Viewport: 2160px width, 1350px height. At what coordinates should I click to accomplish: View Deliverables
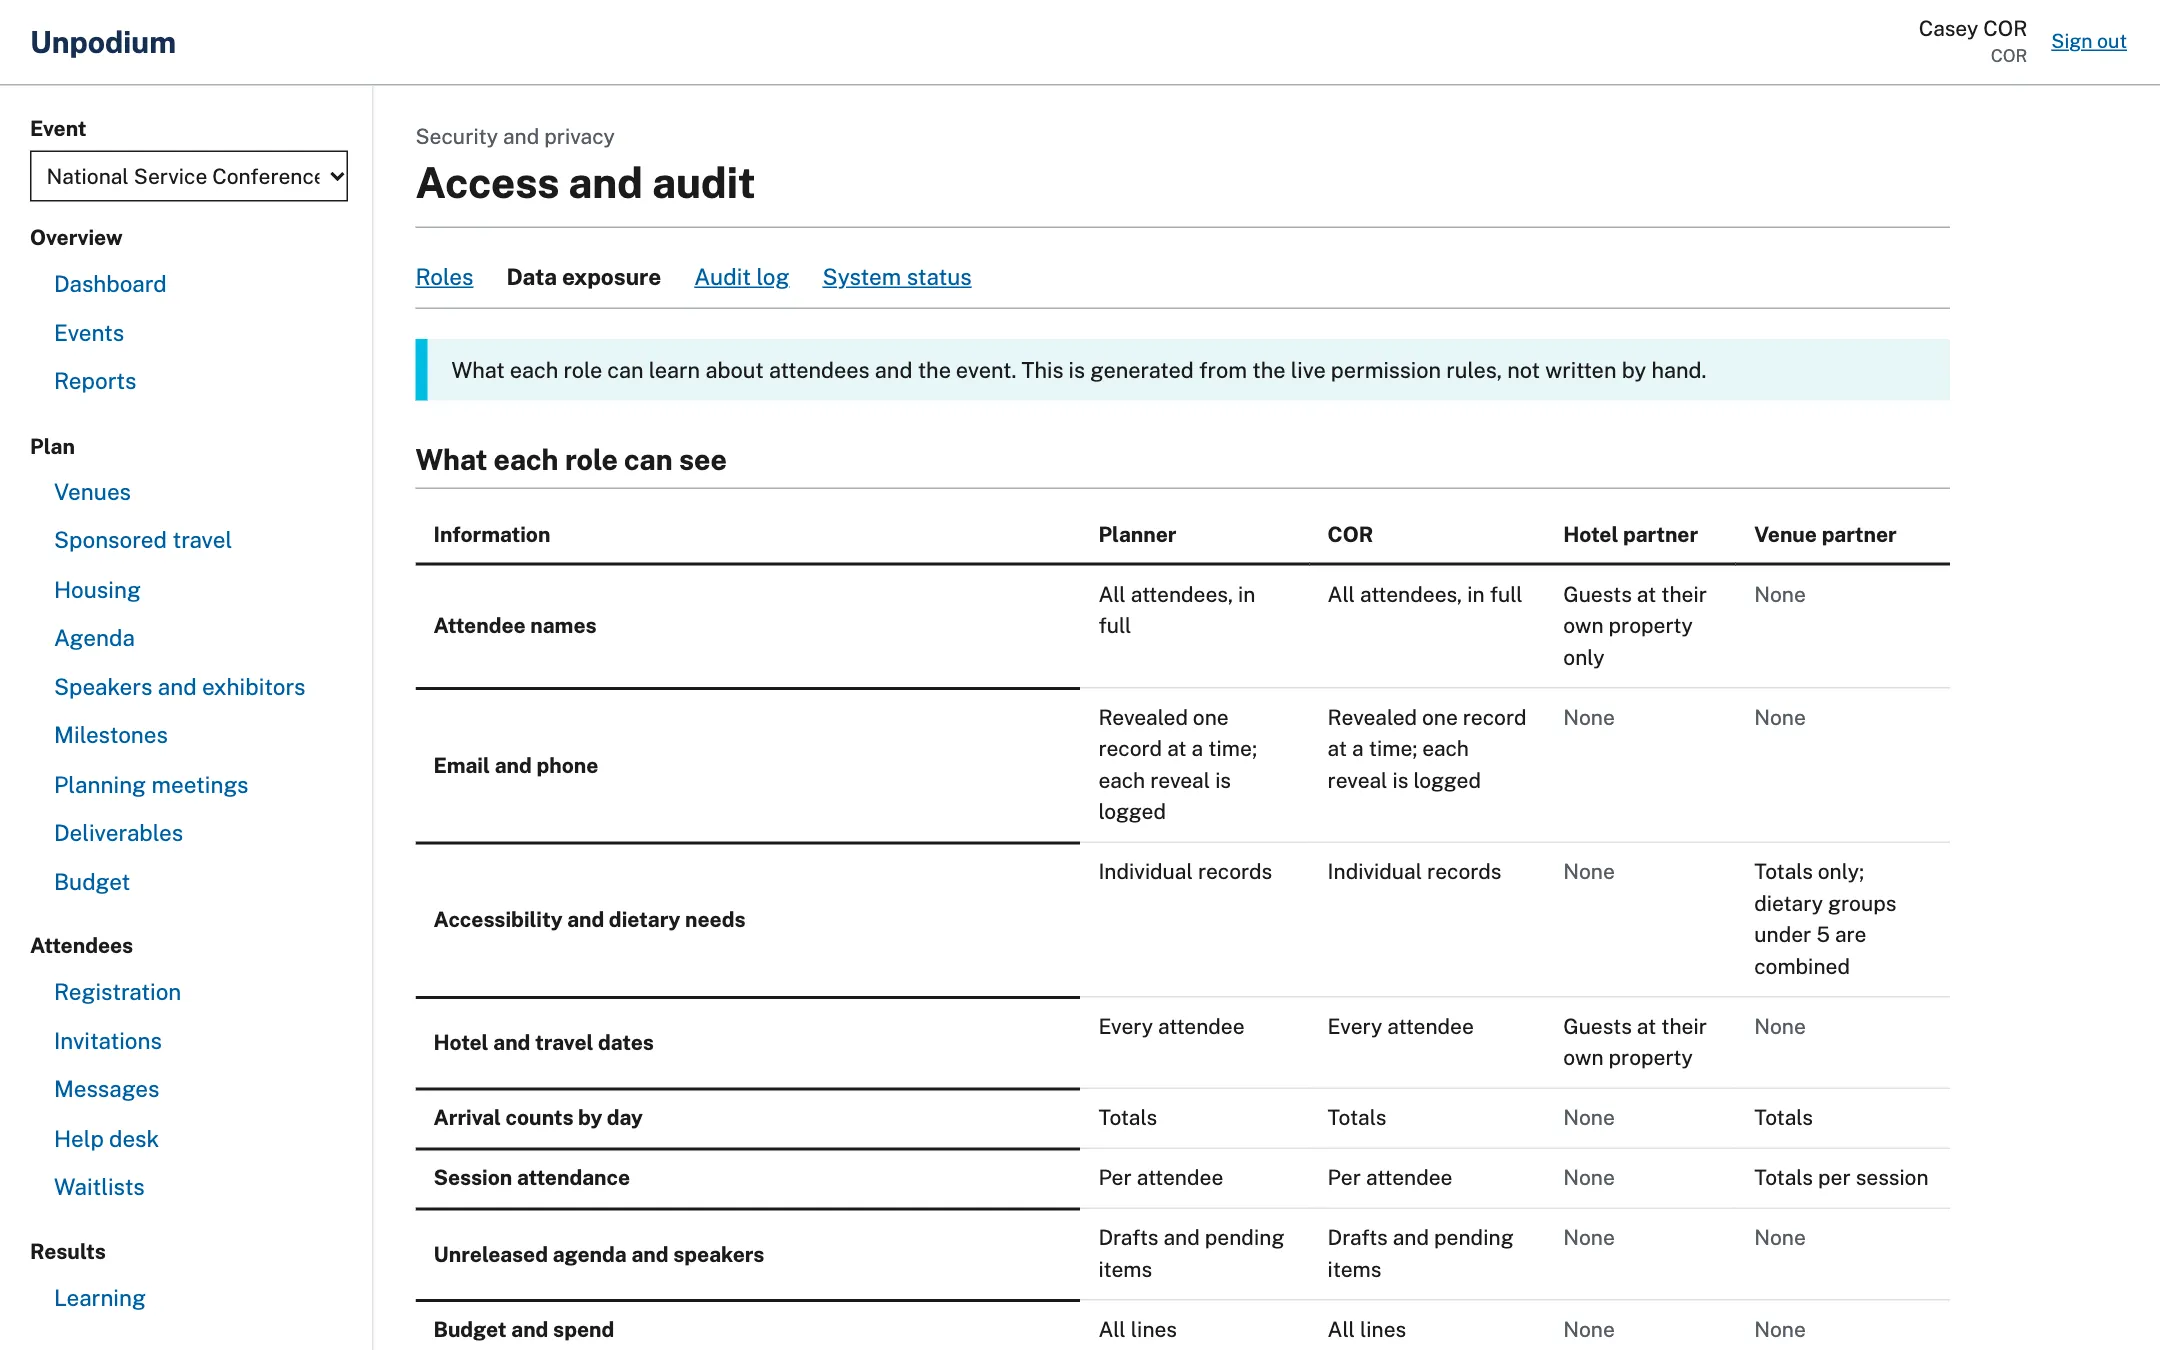[x=118, y=833]
